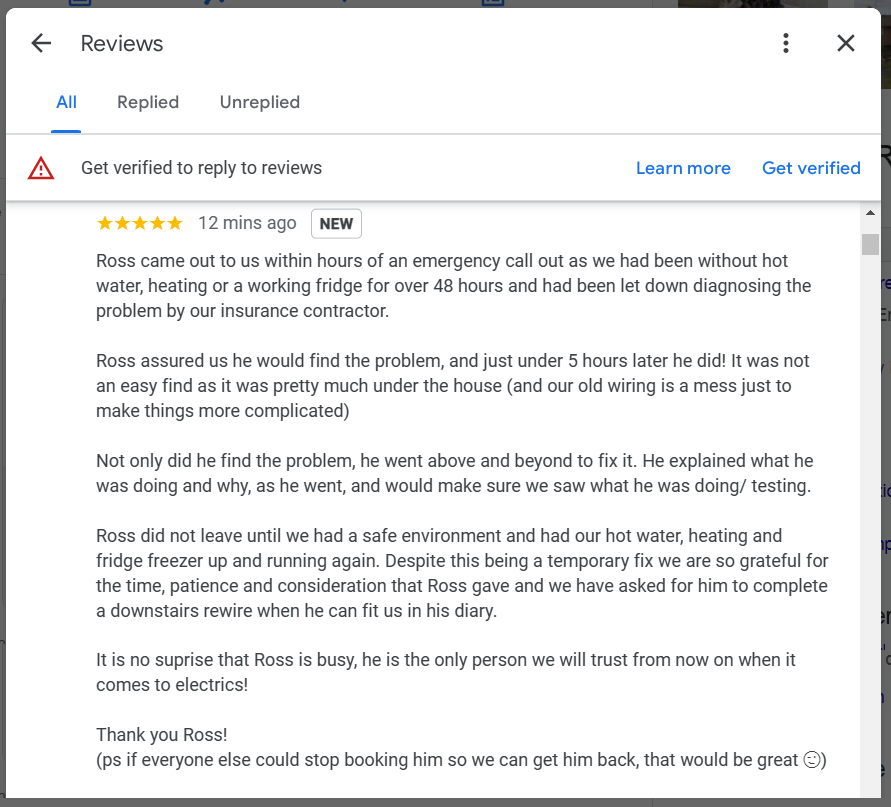891x807 pixels.
Task: Go back using the arrow beside Reviews
Action: [41, 43]
